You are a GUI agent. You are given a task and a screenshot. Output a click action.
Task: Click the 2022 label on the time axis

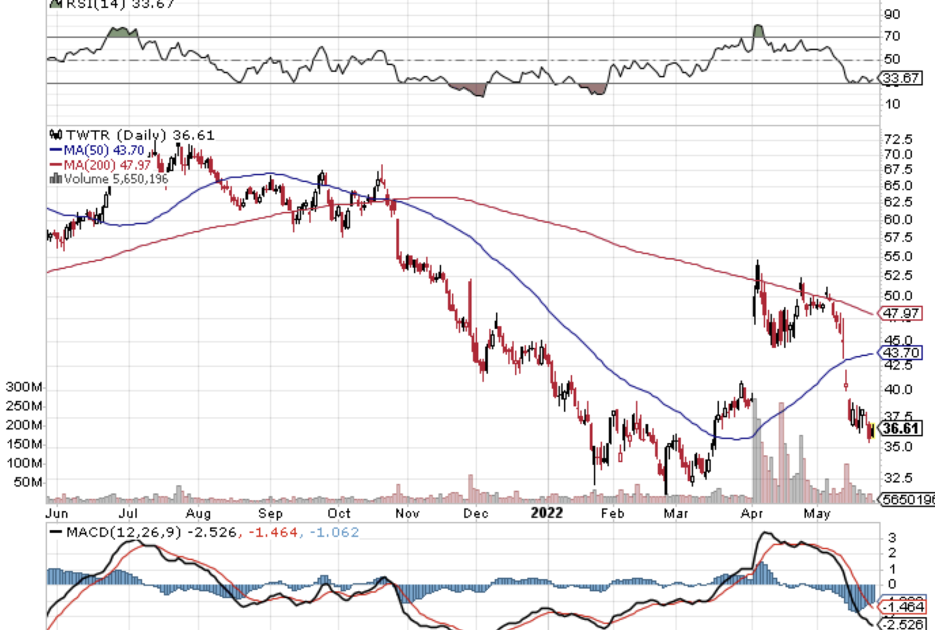click(547, 513)
